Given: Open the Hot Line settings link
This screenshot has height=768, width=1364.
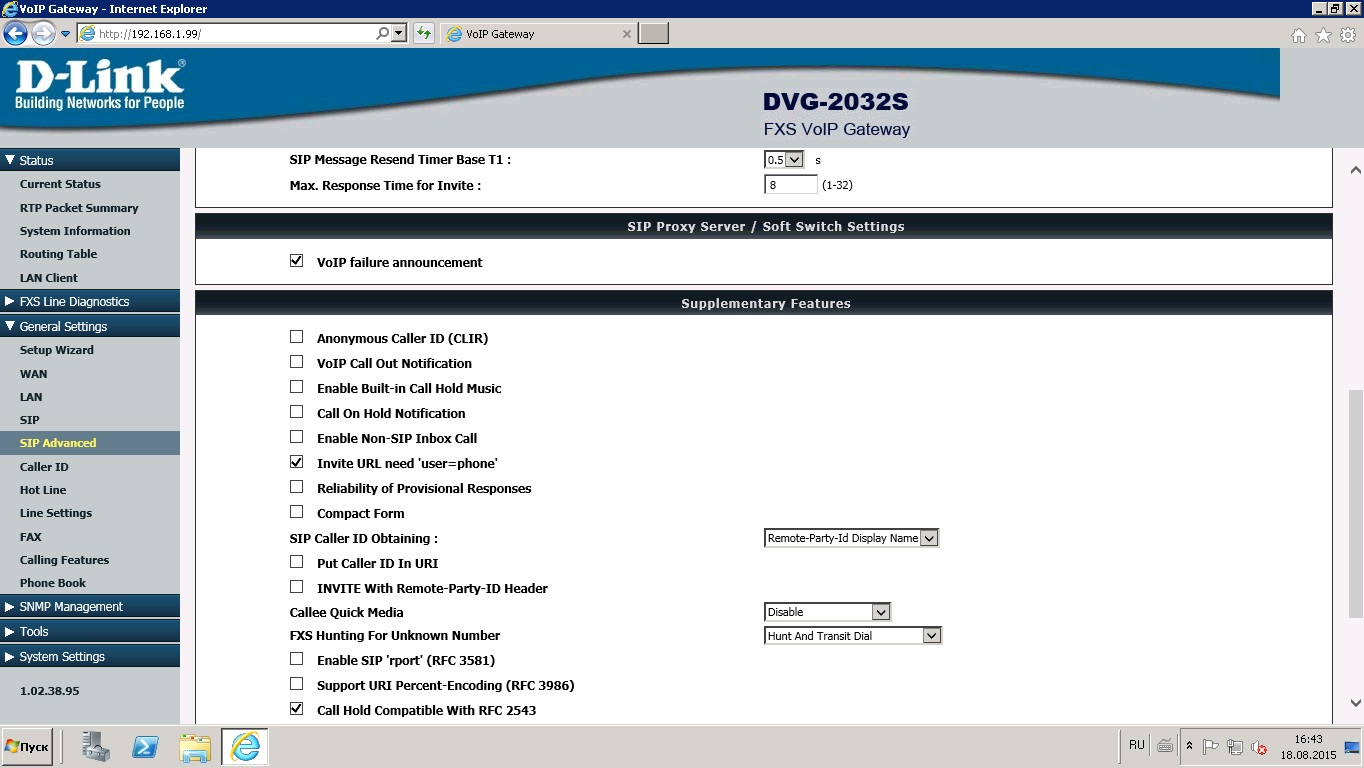Looking at the screenshot, I should pyautogui.click(x=43, y=490).
